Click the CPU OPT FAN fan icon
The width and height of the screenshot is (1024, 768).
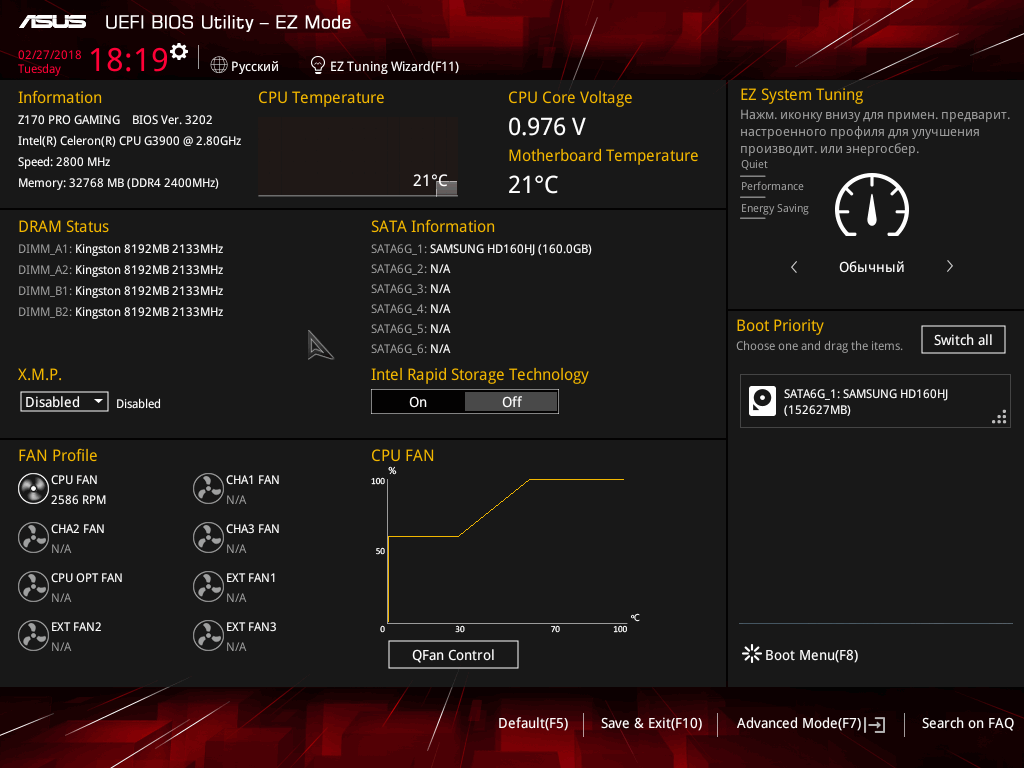33,586
